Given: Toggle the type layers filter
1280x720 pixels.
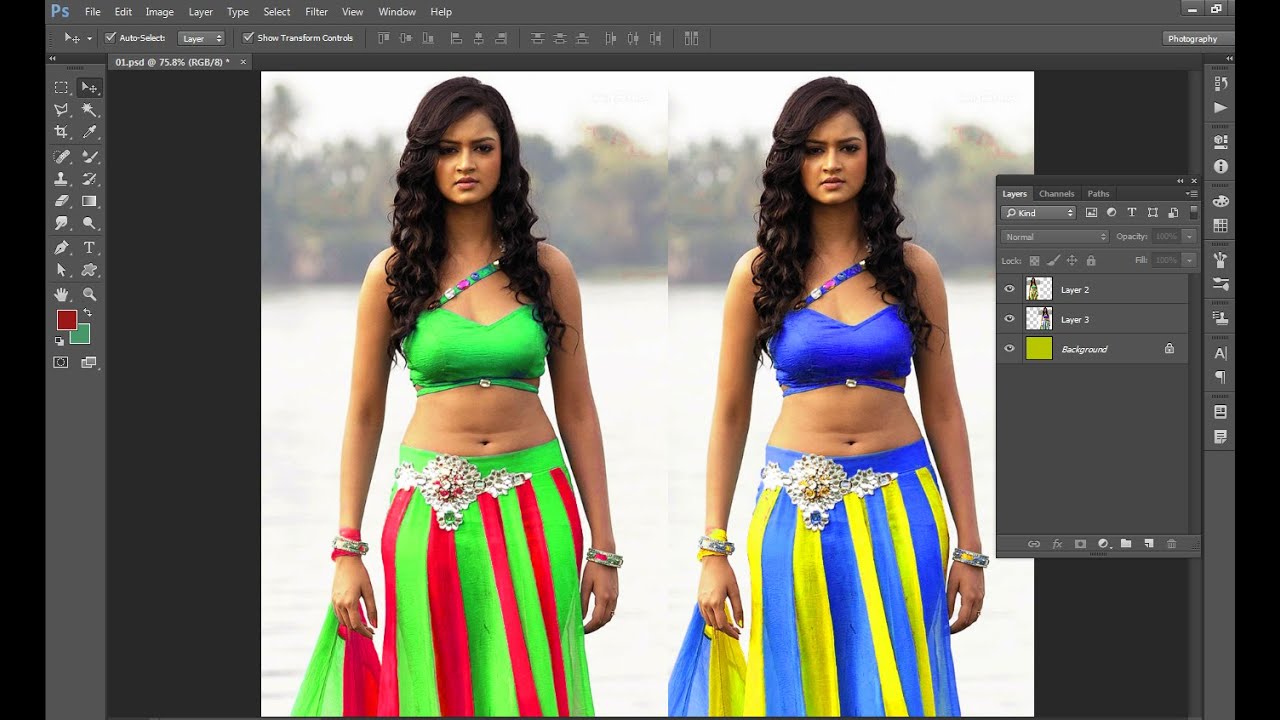Looking at the screenshot, I should [x=1132, y=212].
